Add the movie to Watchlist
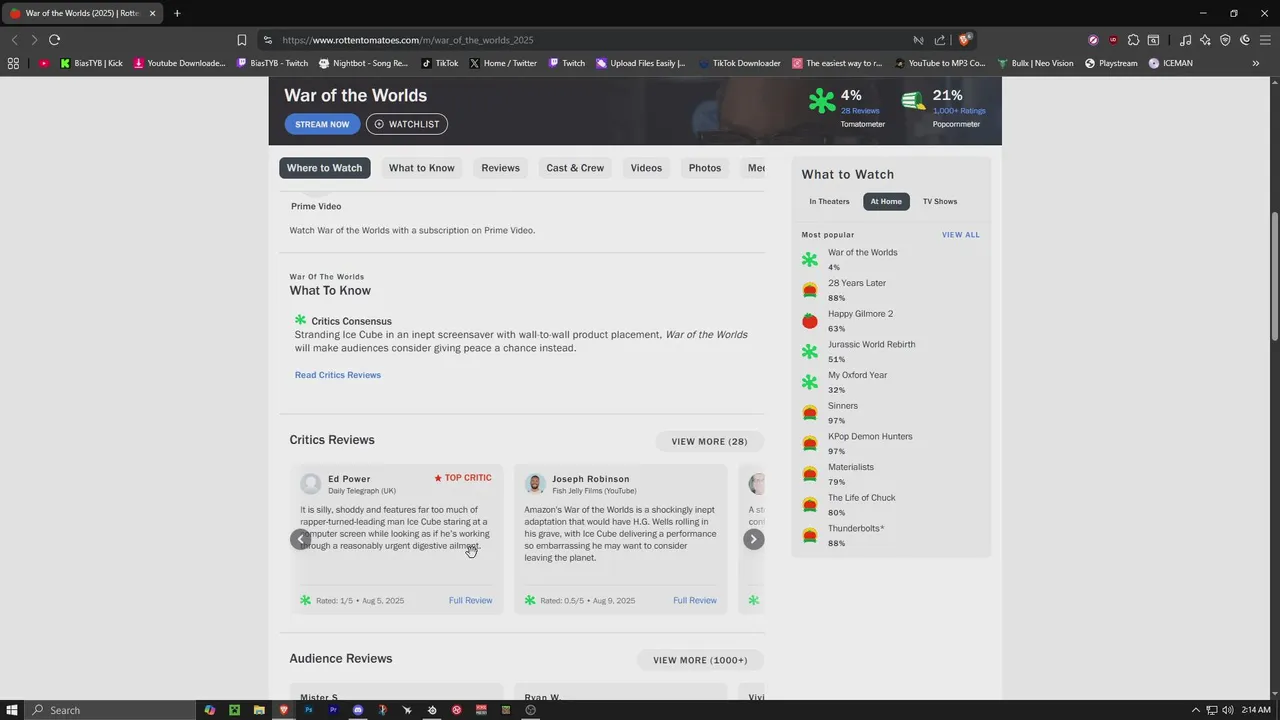 click(407, 124)
